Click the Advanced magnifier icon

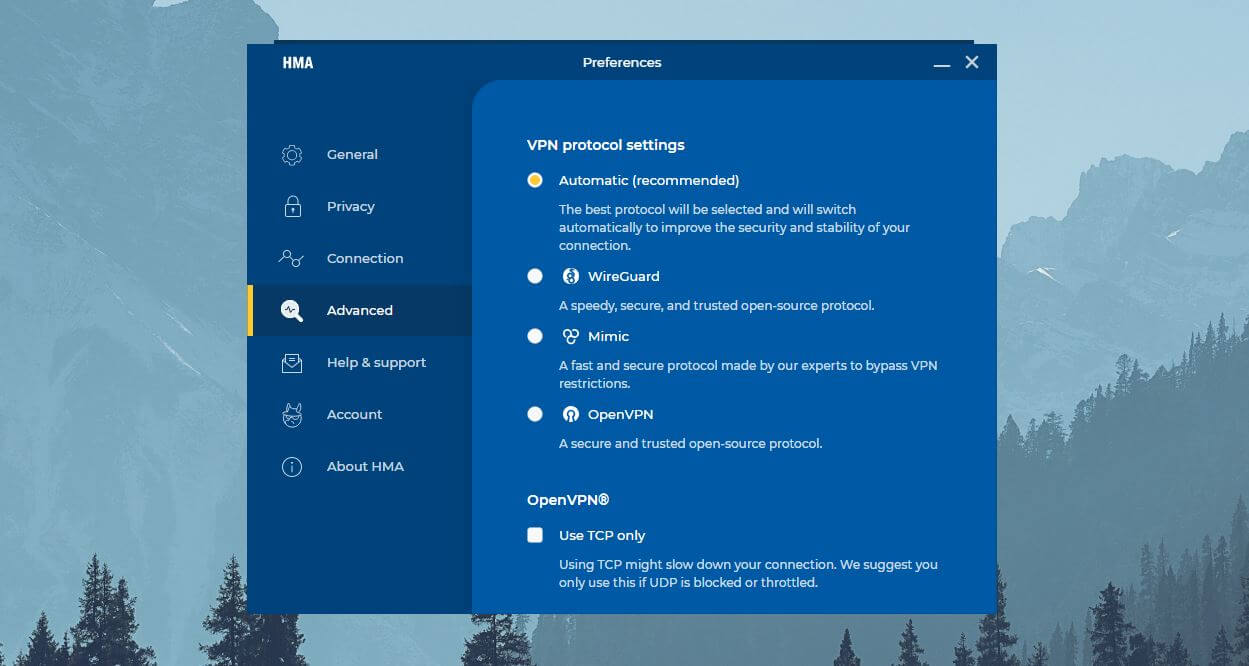[292, 311]
